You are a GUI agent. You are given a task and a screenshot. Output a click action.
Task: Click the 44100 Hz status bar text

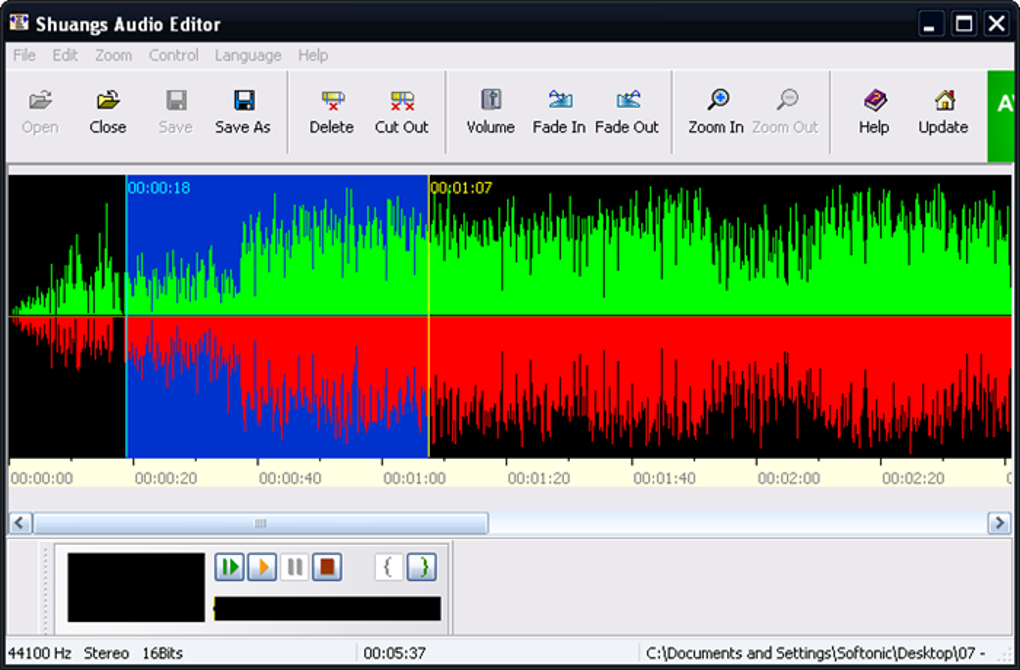(40, 653)
